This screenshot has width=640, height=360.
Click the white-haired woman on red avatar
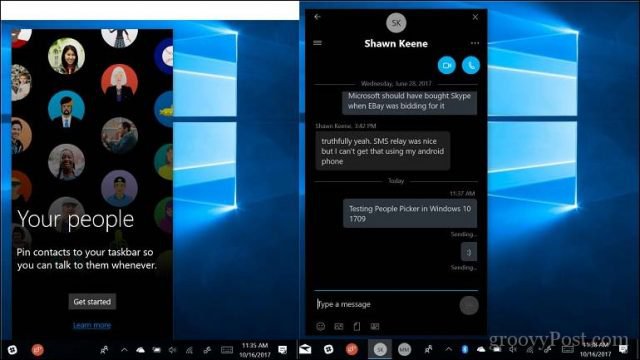click(x=119, y=82)
